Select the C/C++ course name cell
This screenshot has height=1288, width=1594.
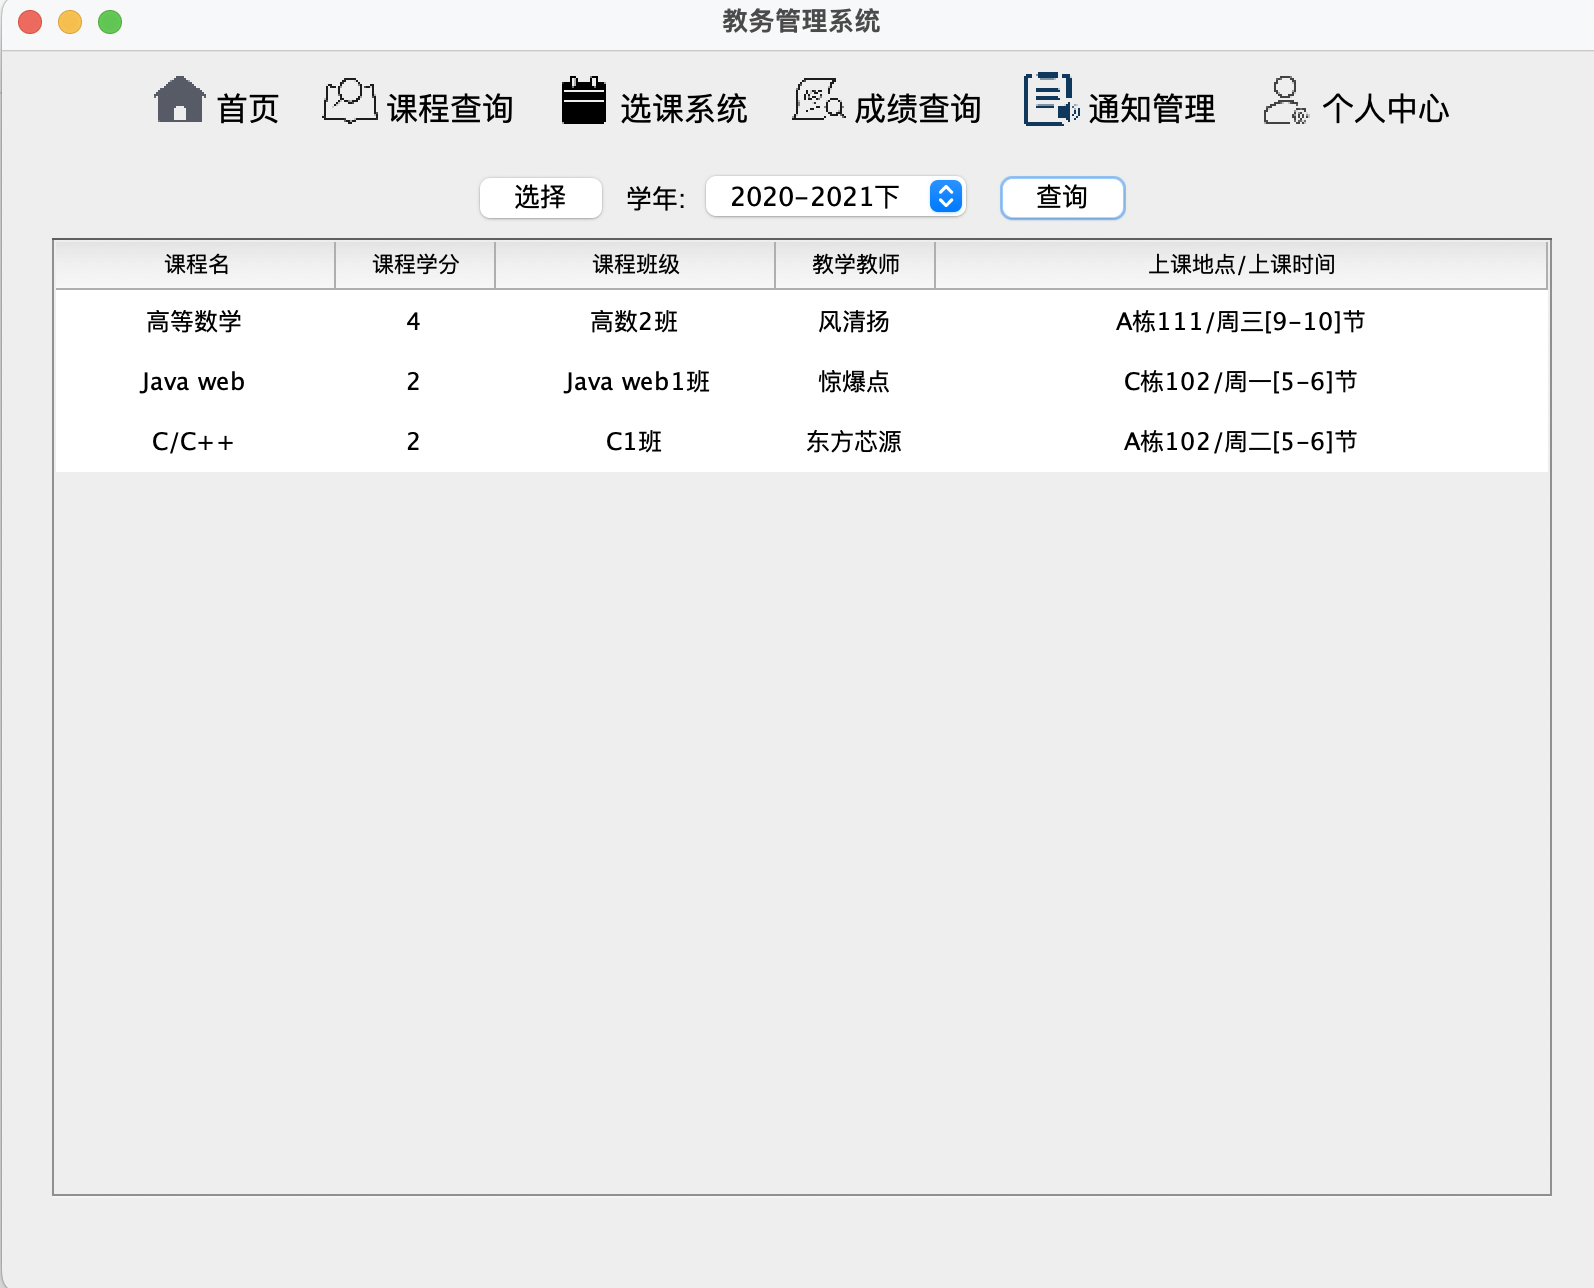point(195,442)
